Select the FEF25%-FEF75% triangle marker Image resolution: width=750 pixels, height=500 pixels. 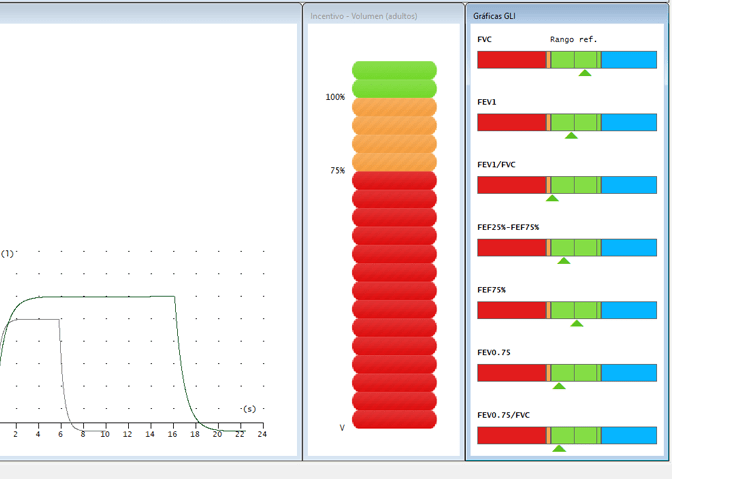pos(564,261)
